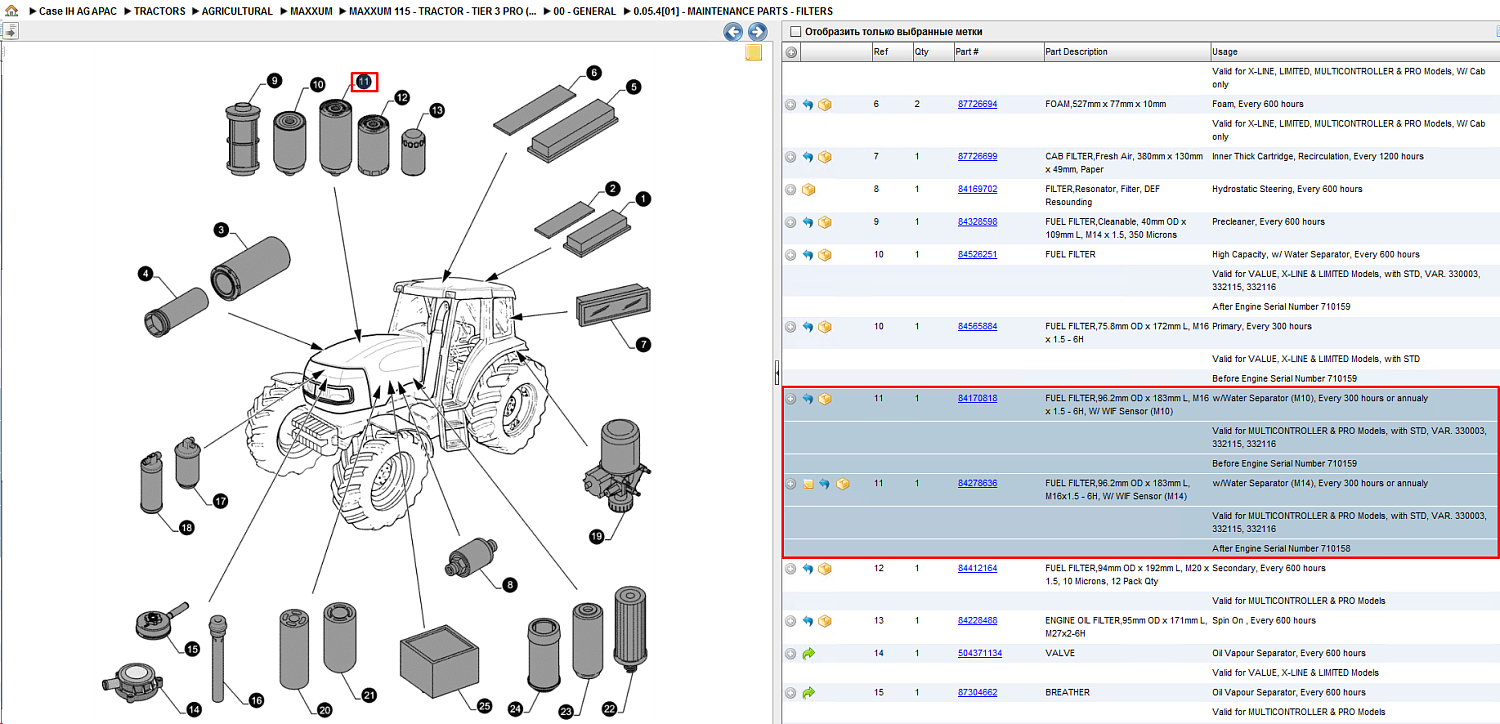Screen dimensions: 1500x724
Task: Click callout 9 on the diagram
Action: tap(274, 81)
